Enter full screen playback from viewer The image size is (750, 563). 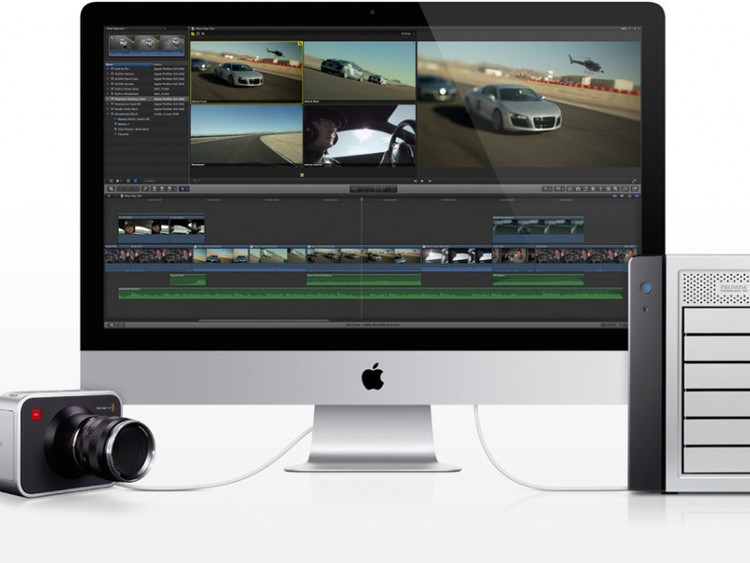[634, 181]
